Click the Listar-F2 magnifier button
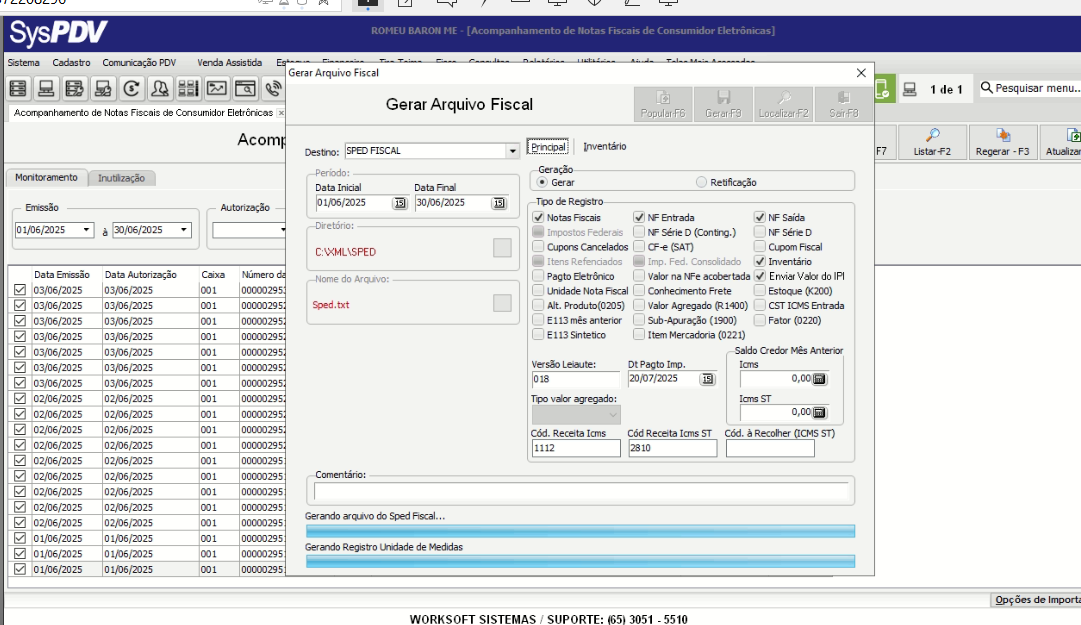 (932, 142)
